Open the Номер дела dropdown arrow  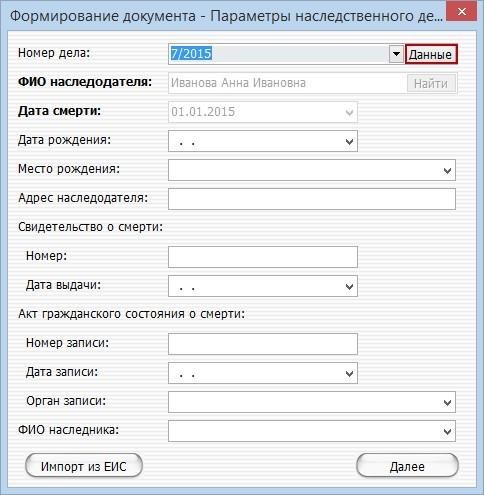click(396, 54)
